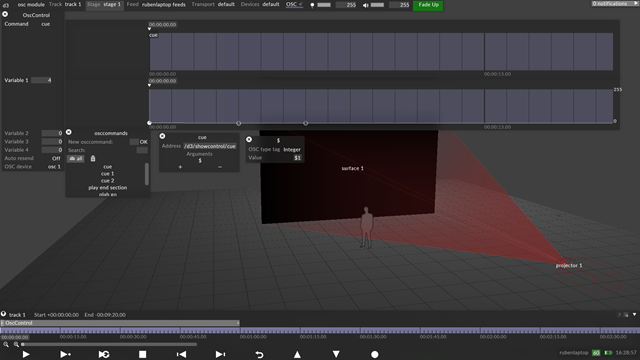Close the OscControl editor panel
640x360 pixels.
5,14
